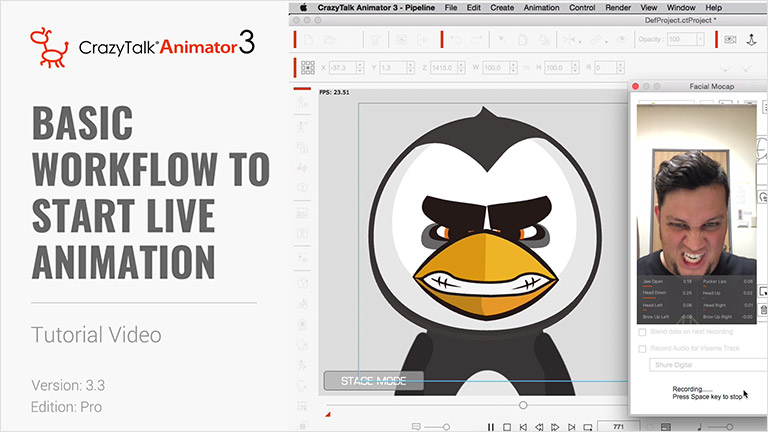Screen dimensions: 768x432
Task: Open the Window menu
Action: tap(681, 8)
